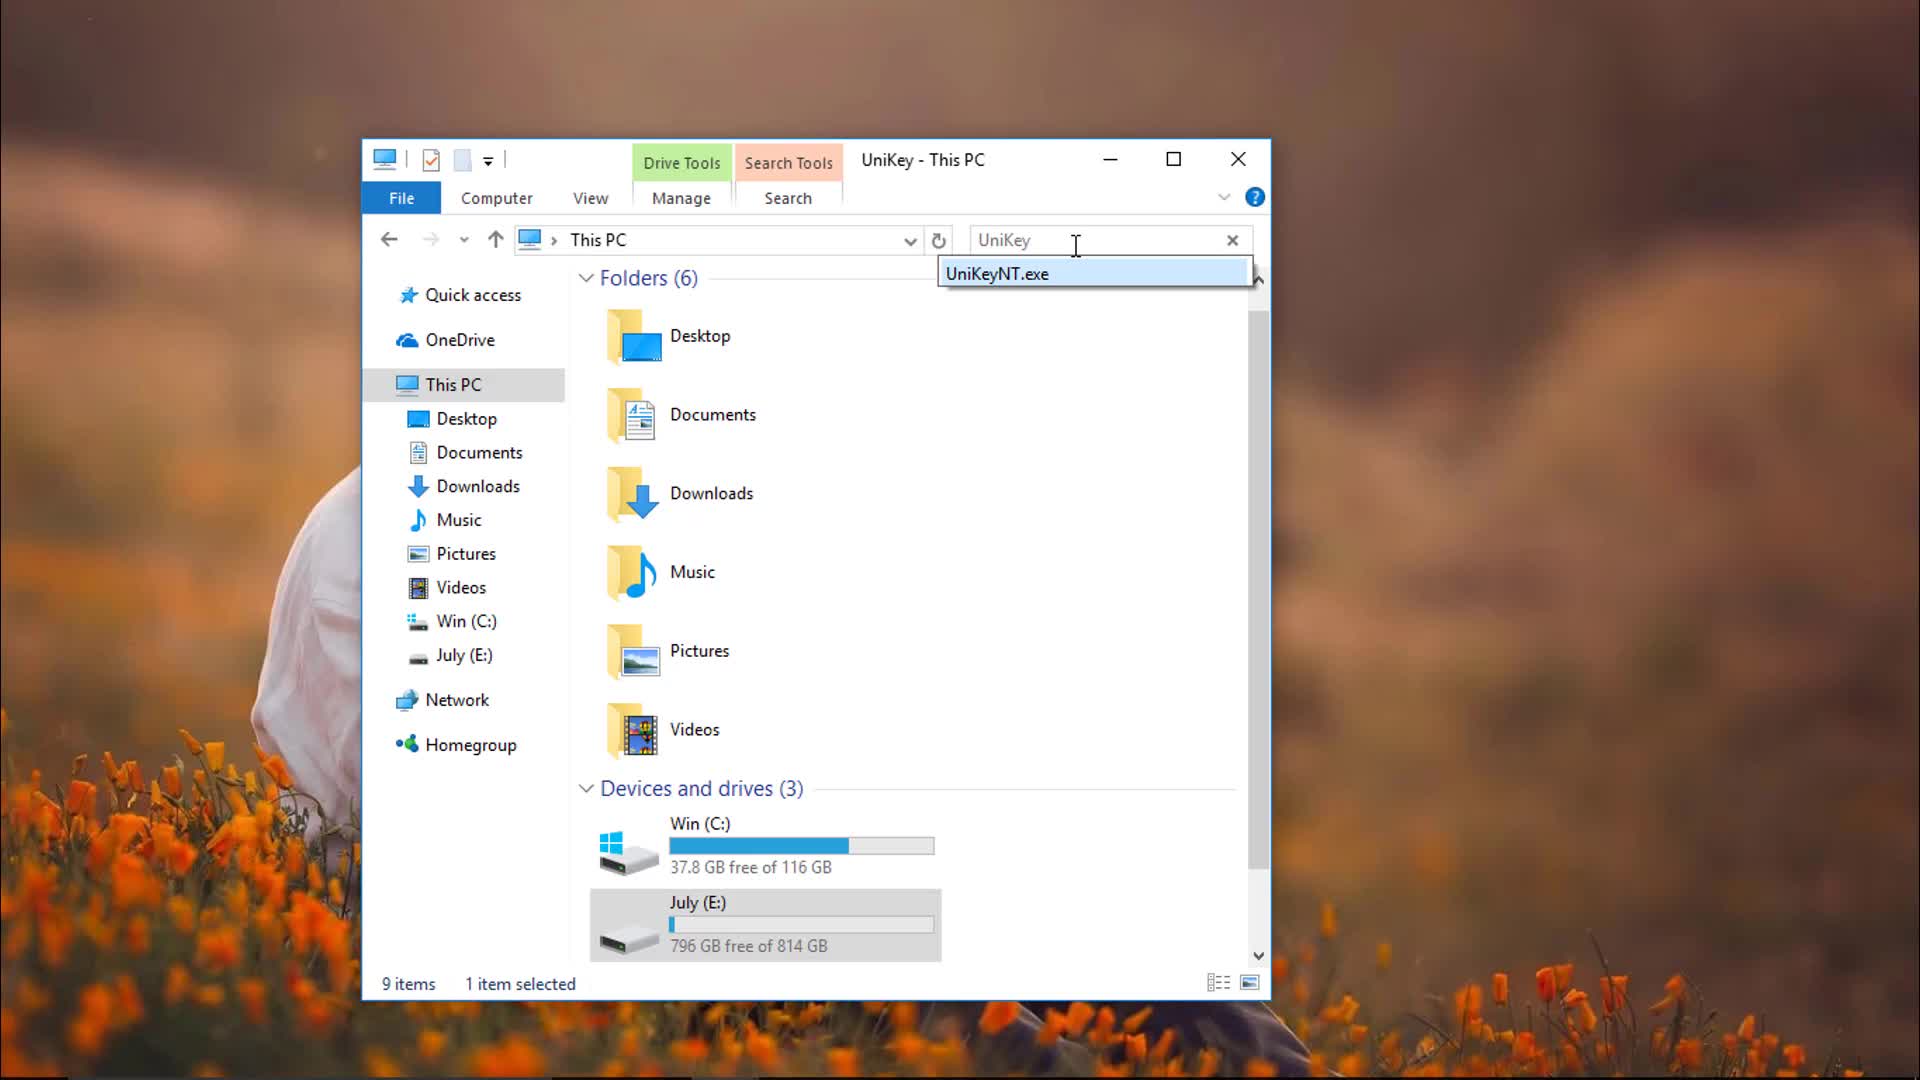Open the address bar history dropdown
Image resolution: width=1920 pixels, height=1080 pixels.
910,241
